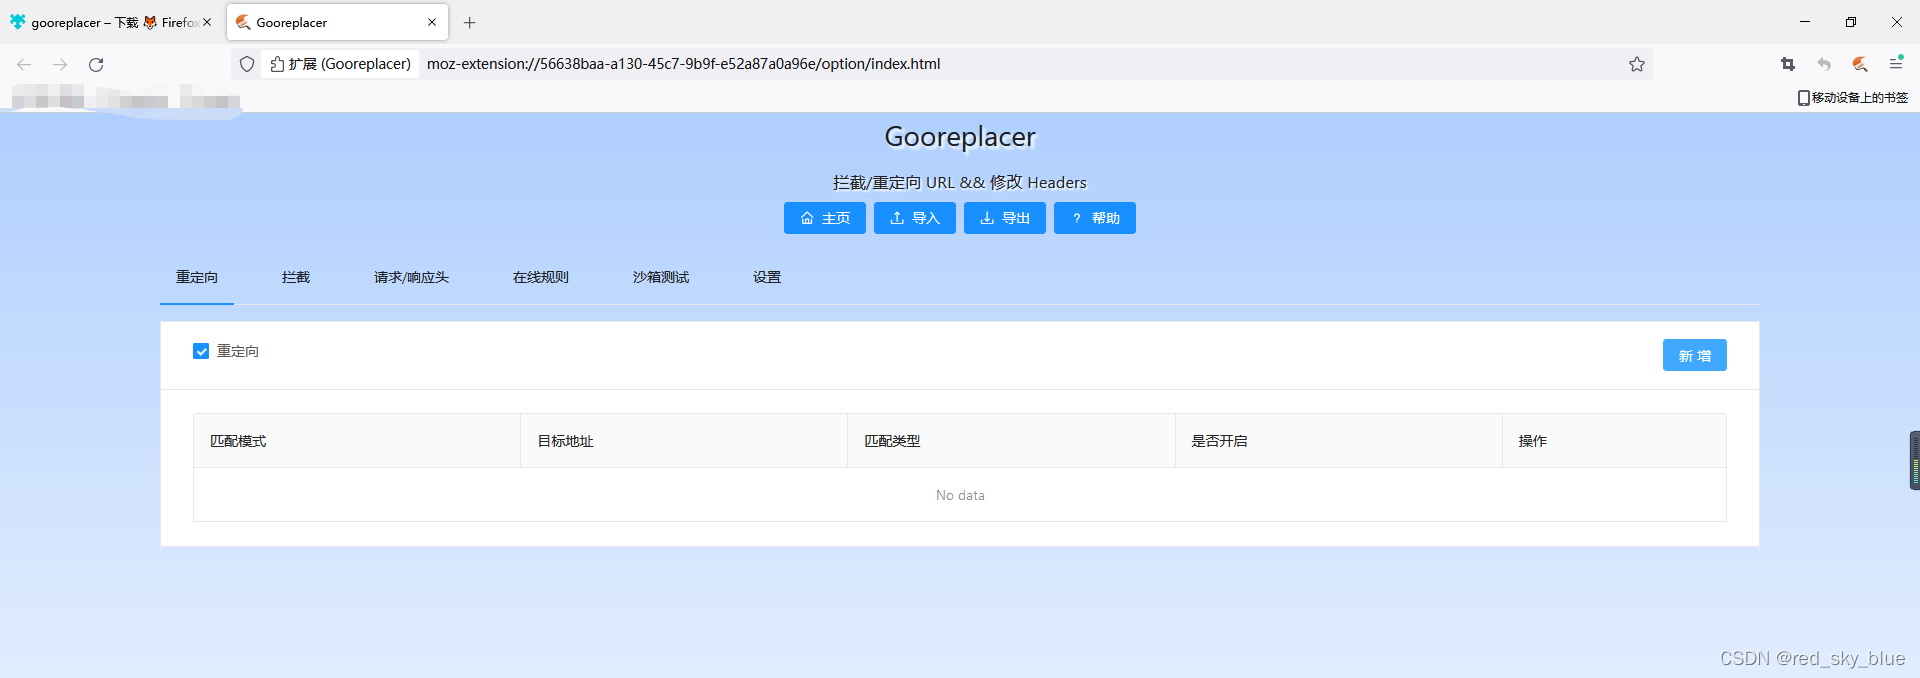Viewport: 1920px width, 678px height.
Task: Close the Gooreplacer tab
Action: coord(432,22)
